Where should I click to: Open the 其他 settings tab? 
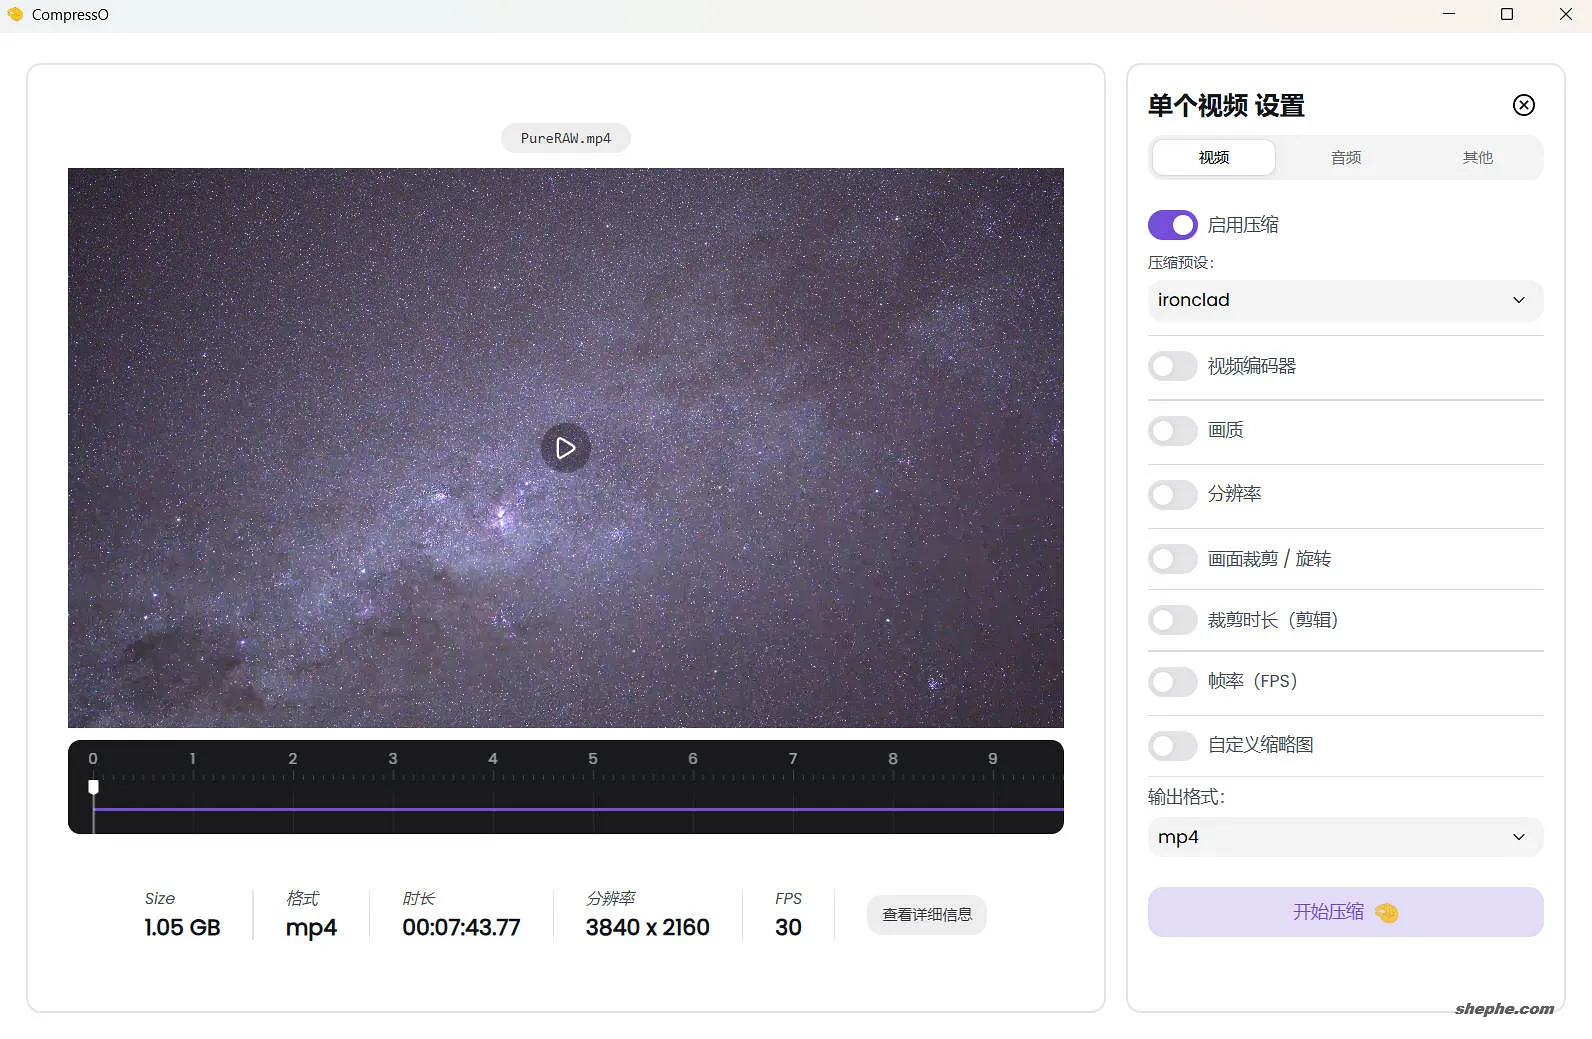pos(1477,157)
